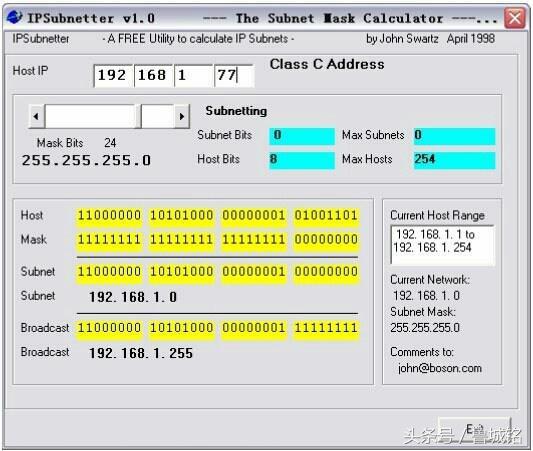533x451 pixels.
Task: Click the Class C Address label
Action: (x=327, y=64)
